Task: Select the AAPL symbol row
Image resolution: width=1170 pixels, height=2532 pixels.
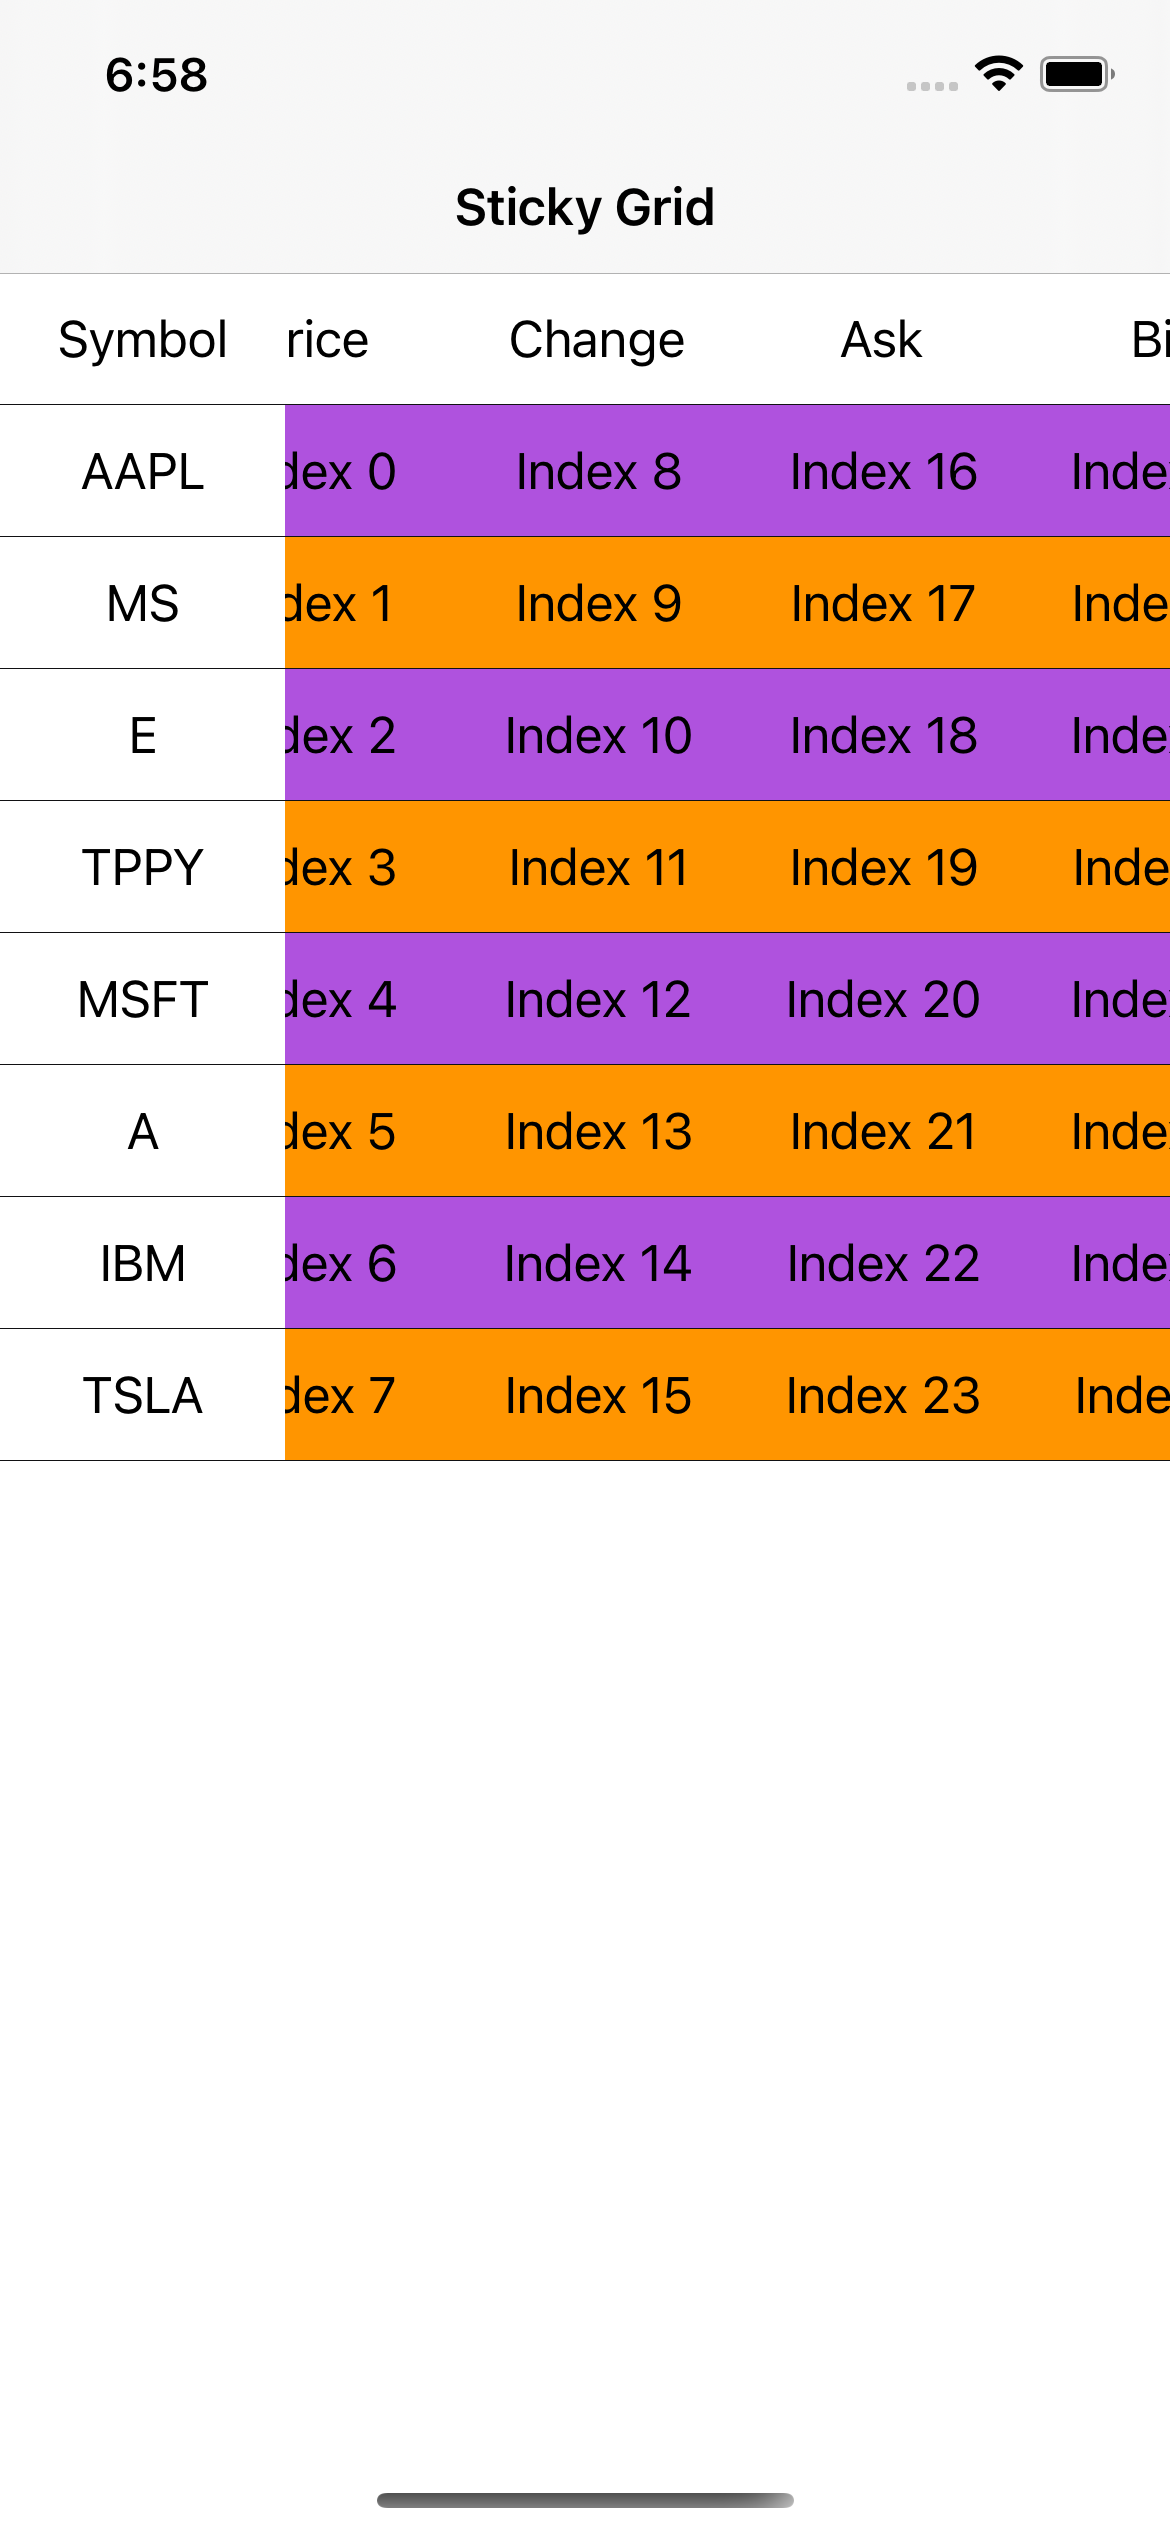Action: [x=143, y=472]
